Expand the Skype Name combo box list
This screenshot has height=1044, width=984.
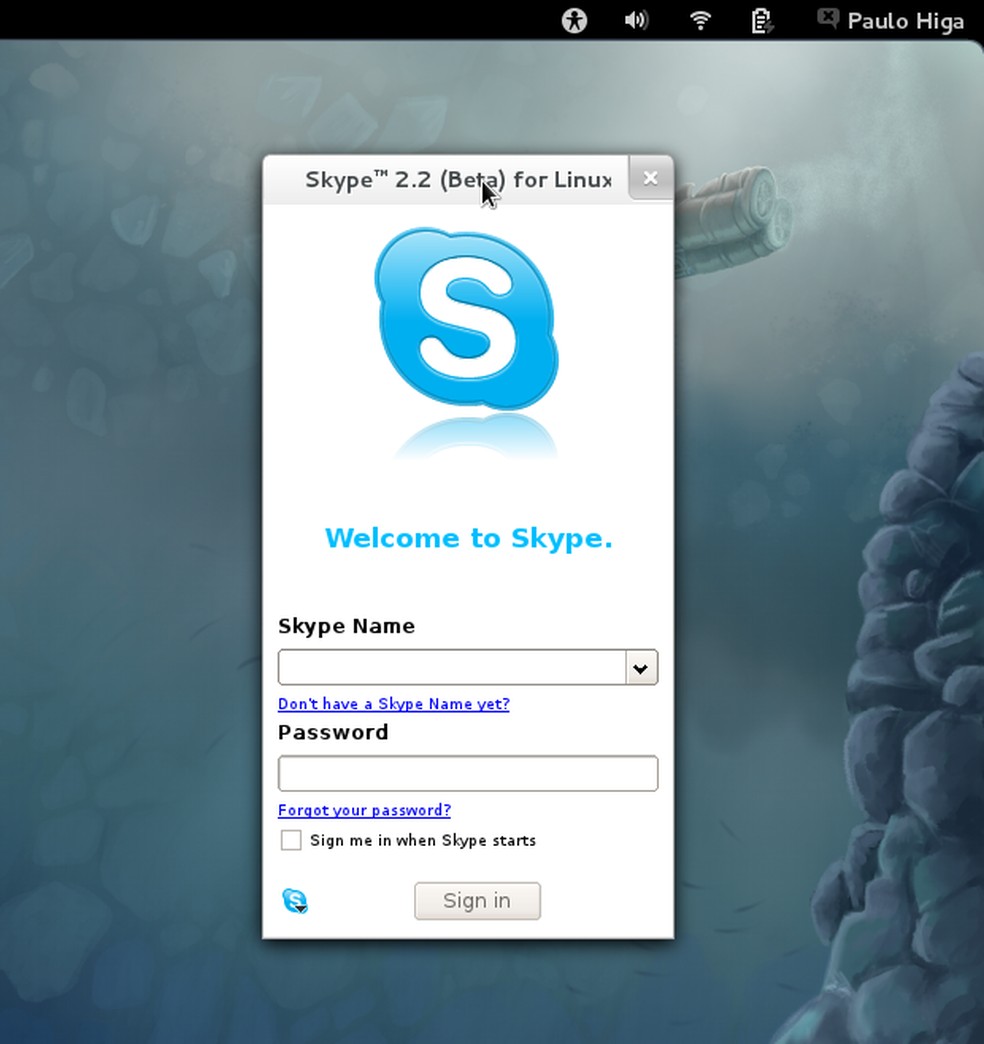(641, 667)
